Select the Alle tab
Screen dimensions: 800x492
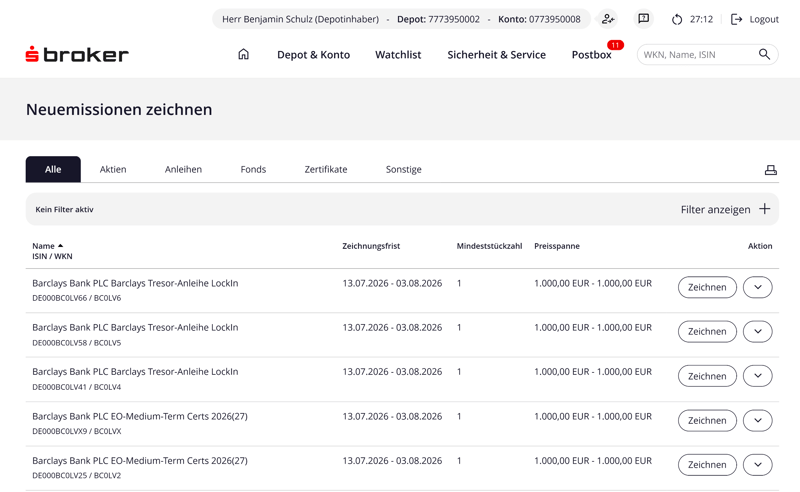[53, 169]
